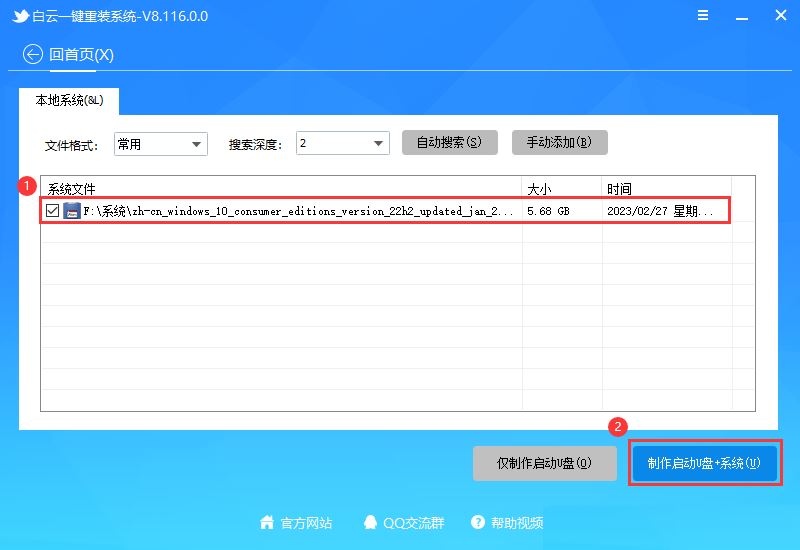Open 帮助视频 link
The image size is (800, 550).
(x=517, y=523)
